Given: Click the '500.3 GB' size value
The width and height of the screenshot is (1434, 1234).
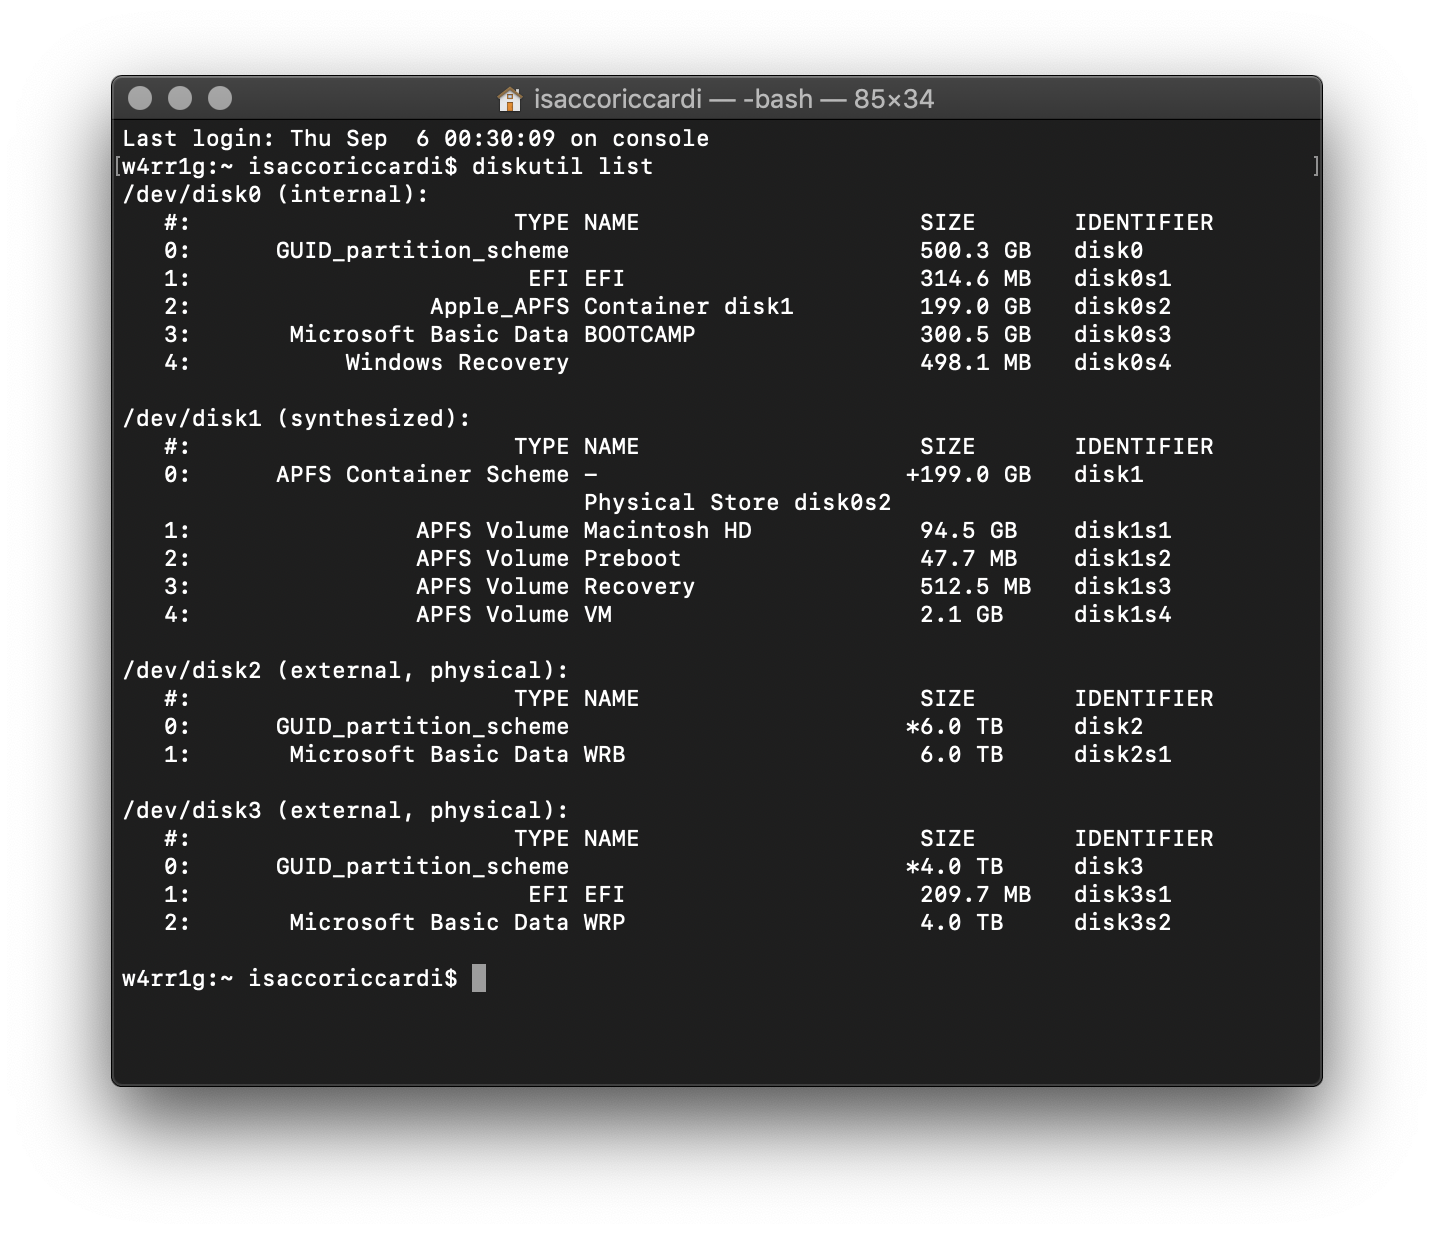Looking at the screenshot, I should (x=976, y=250).
